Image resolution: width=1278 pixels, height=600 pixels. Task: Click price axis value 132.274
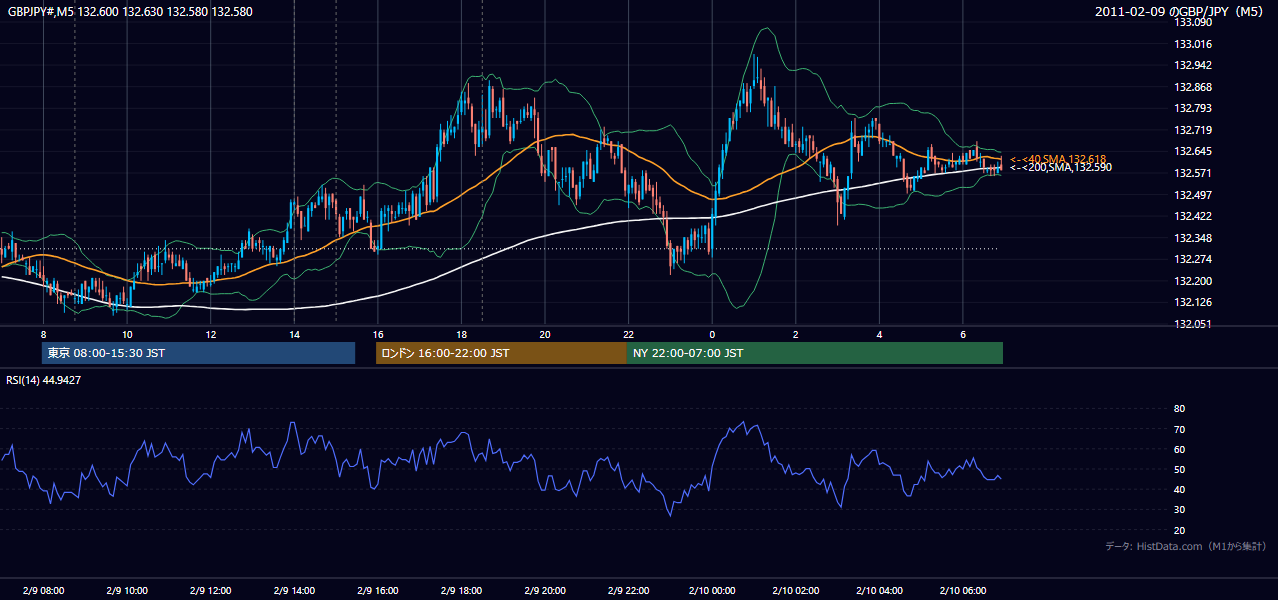[x=1193, y=259]
